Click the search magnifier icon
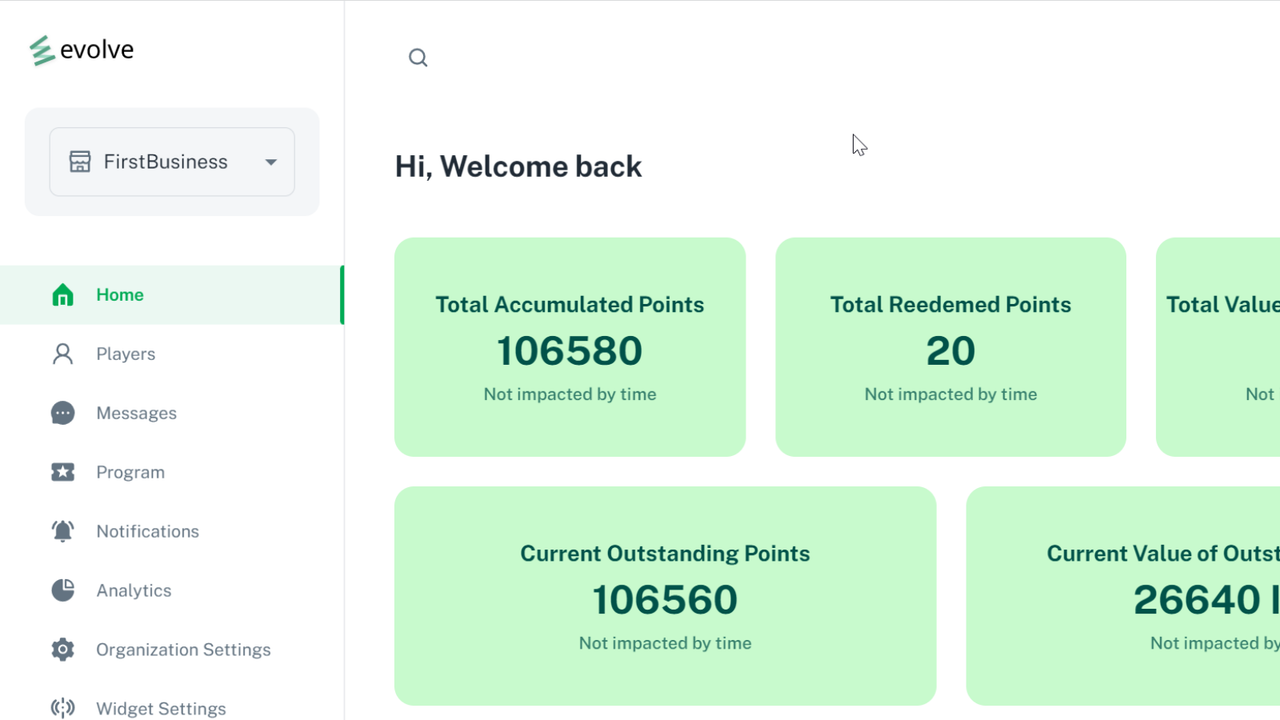 [418, 57]
